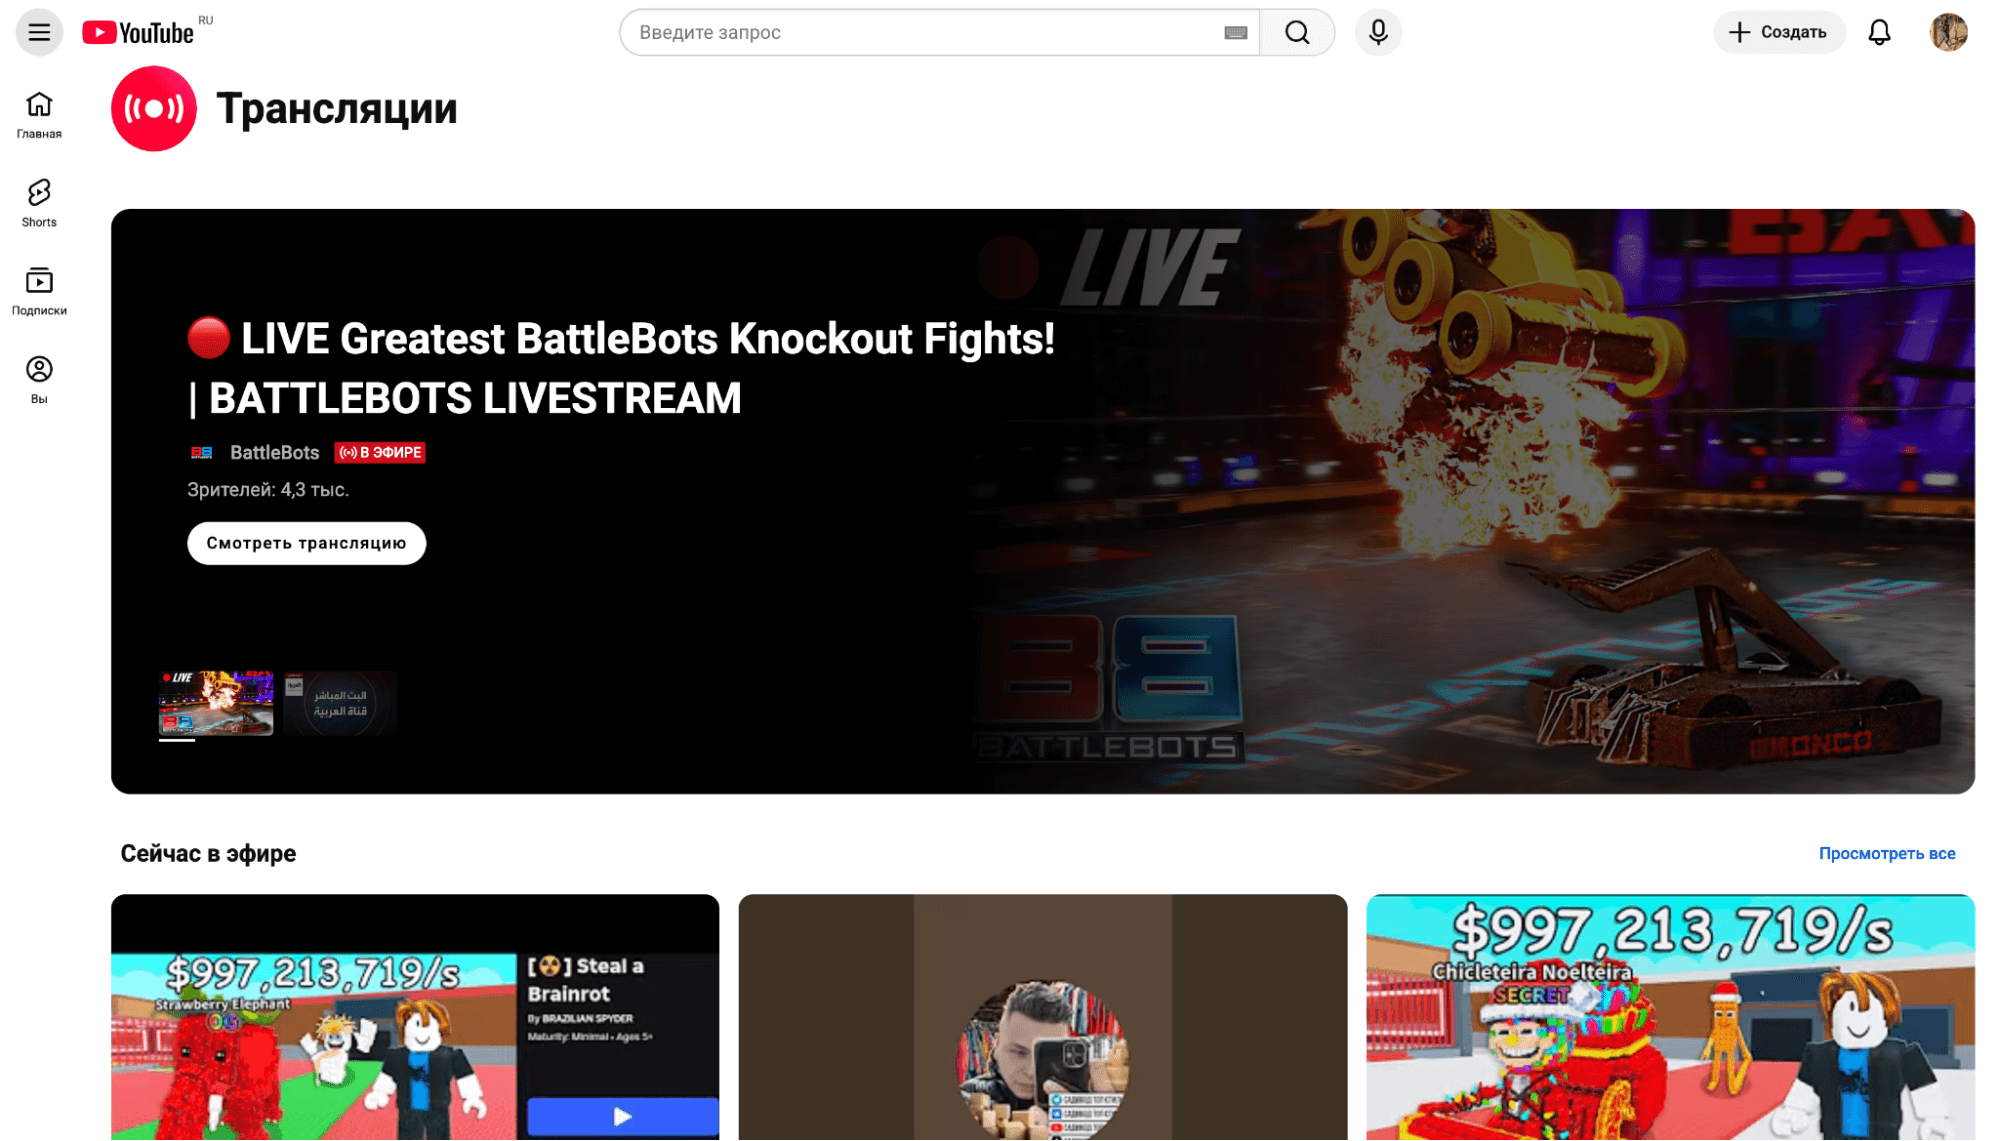This screenshot has width=1999, height=1141.
Task: Click the search magnifier button
Action: click(1297, 32)
